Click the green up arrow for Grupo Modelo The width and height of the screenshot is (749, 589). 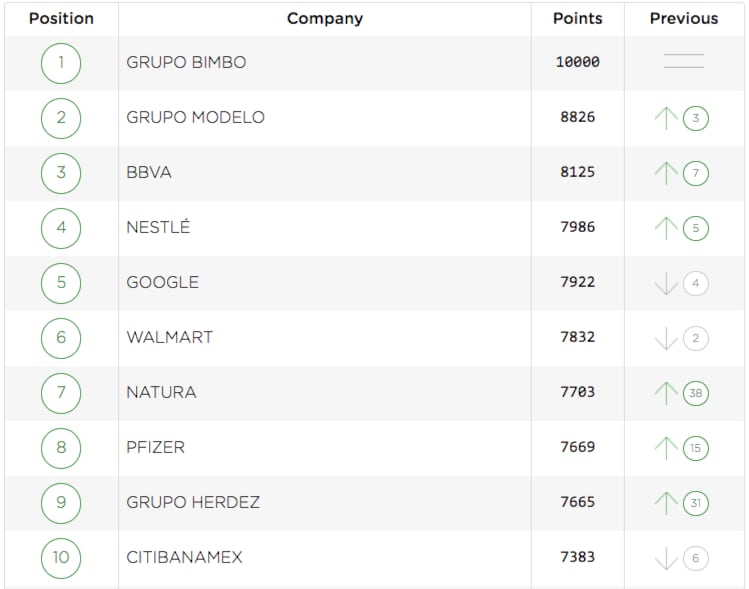pyautogui.click(x=666, y=118)
